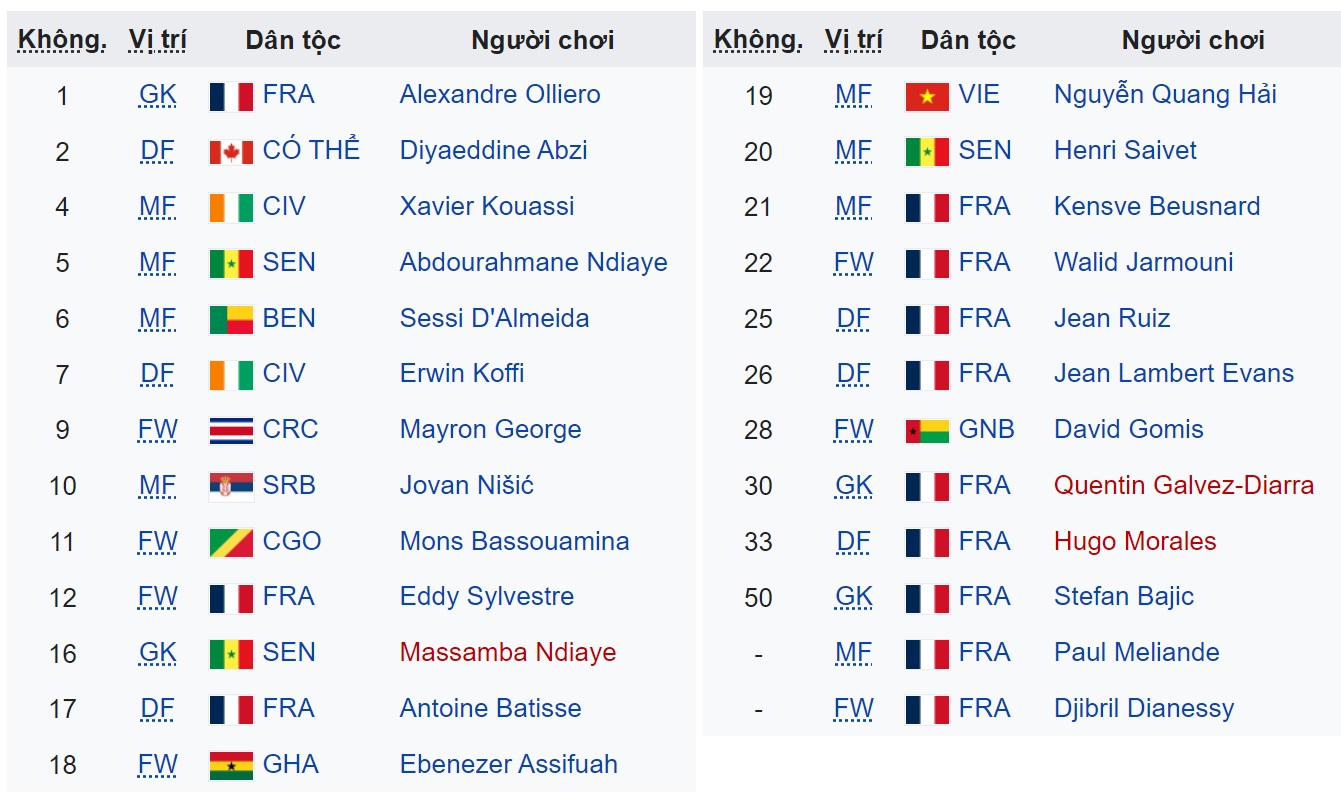Click the Ghana flag beside GHA
Screen dimensions: 1341x793
tap(231, 766)
